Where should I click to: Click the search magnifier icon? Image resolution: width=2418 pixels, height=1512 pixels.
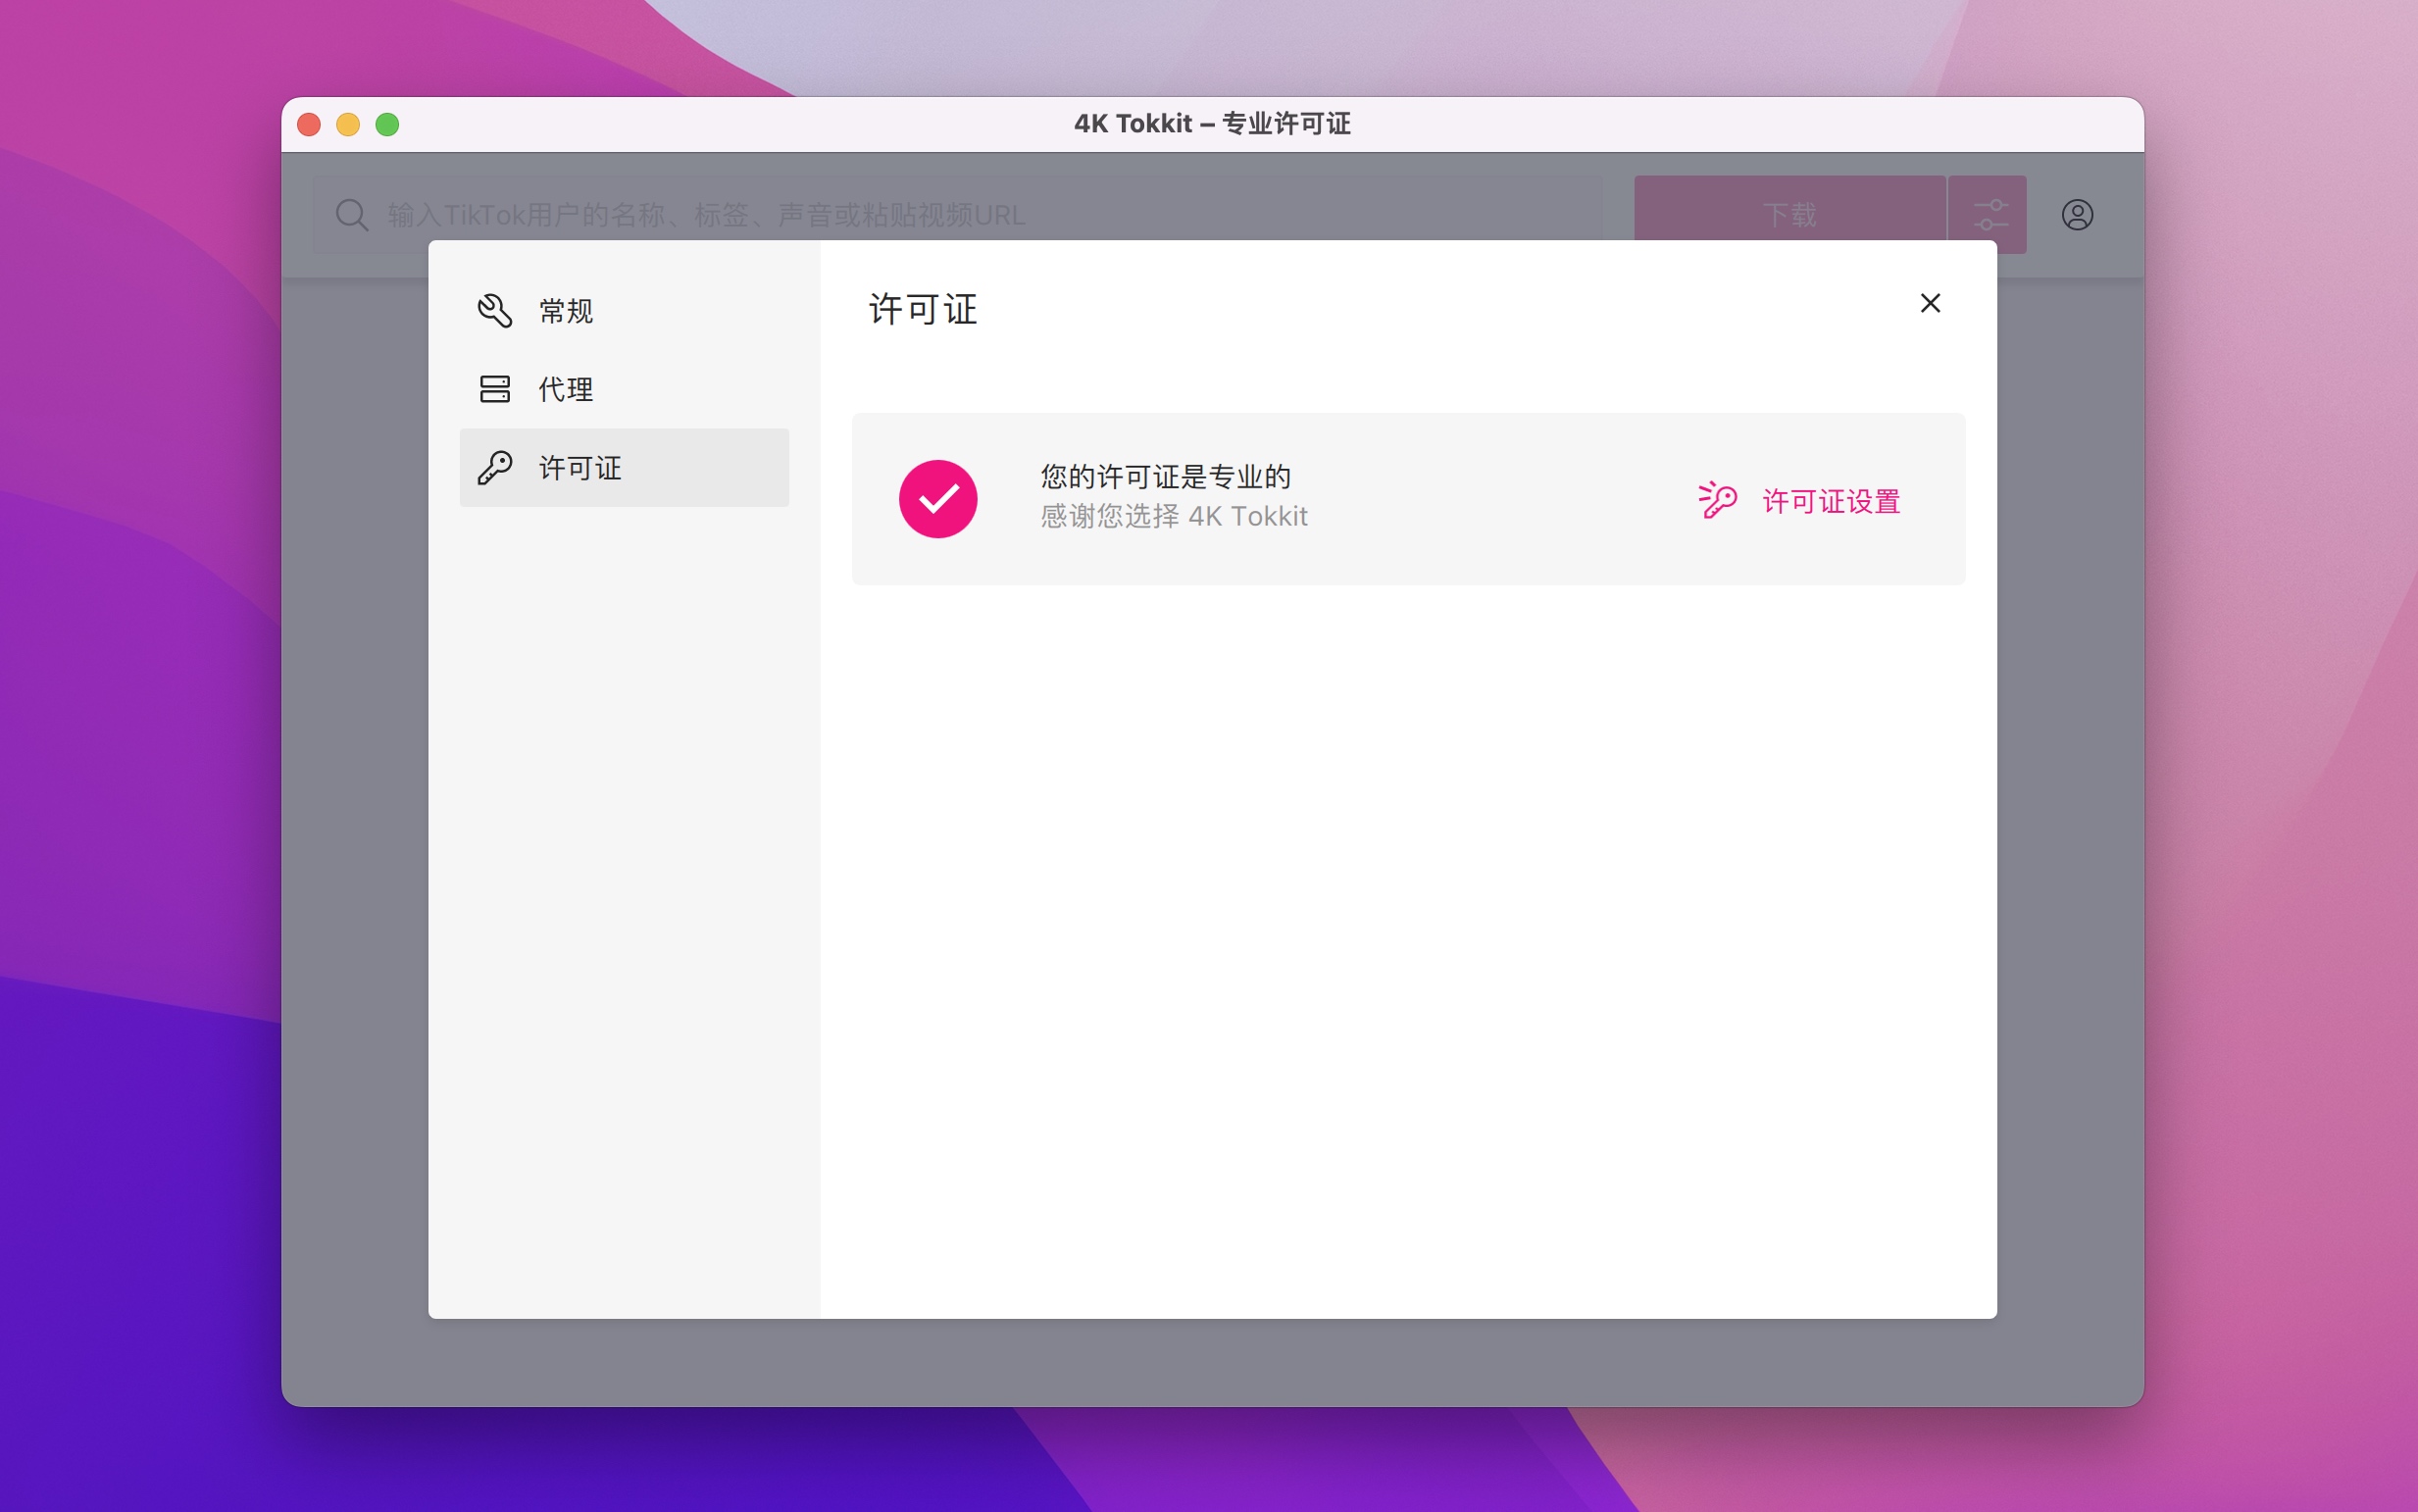352,214
